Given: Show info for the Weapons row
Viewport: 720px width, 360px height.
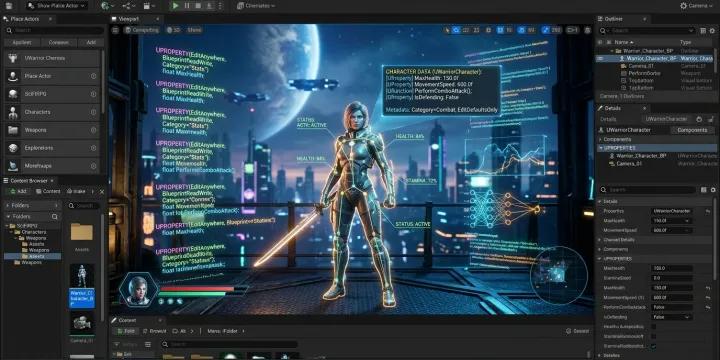Looking at the screenshot, I should [93, 130].
